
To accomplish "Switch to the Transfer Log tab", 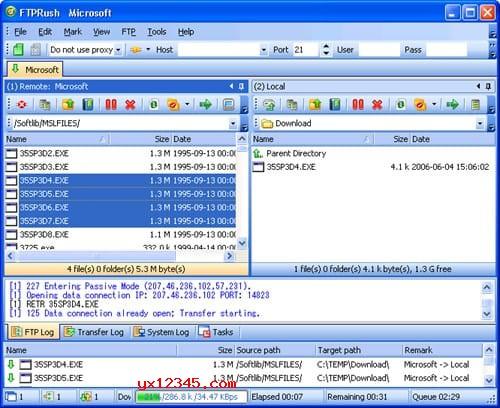I will [94, 332].
